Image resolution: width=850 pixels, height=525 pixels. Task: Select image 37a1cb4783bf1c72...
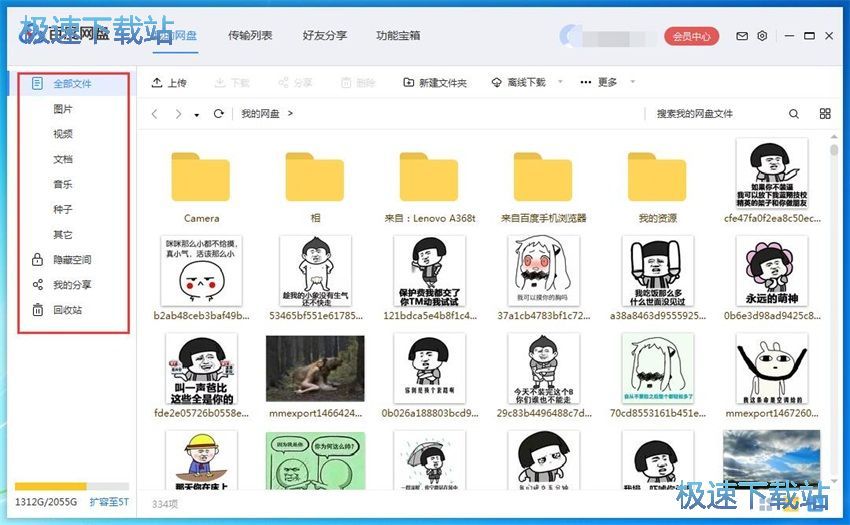[543, 278]
